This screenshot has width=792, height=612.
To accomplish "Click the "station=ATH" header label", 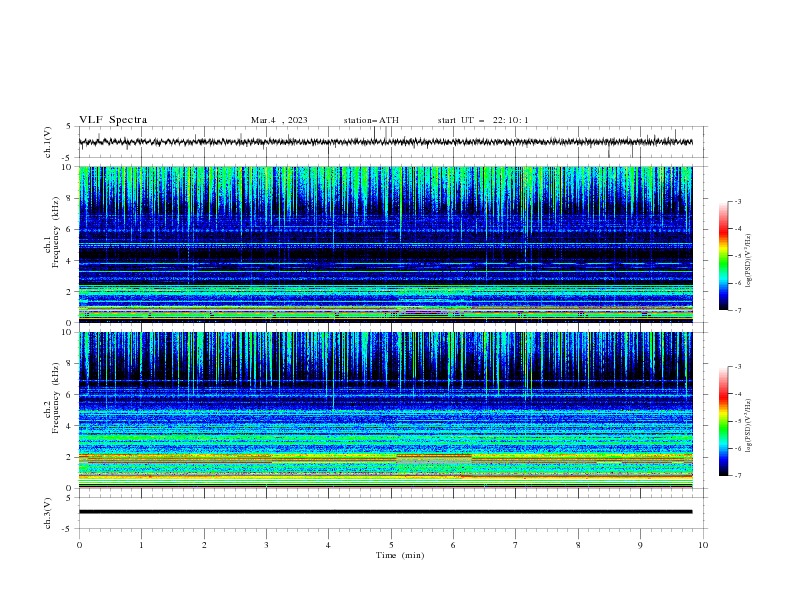I will [371, 120].
